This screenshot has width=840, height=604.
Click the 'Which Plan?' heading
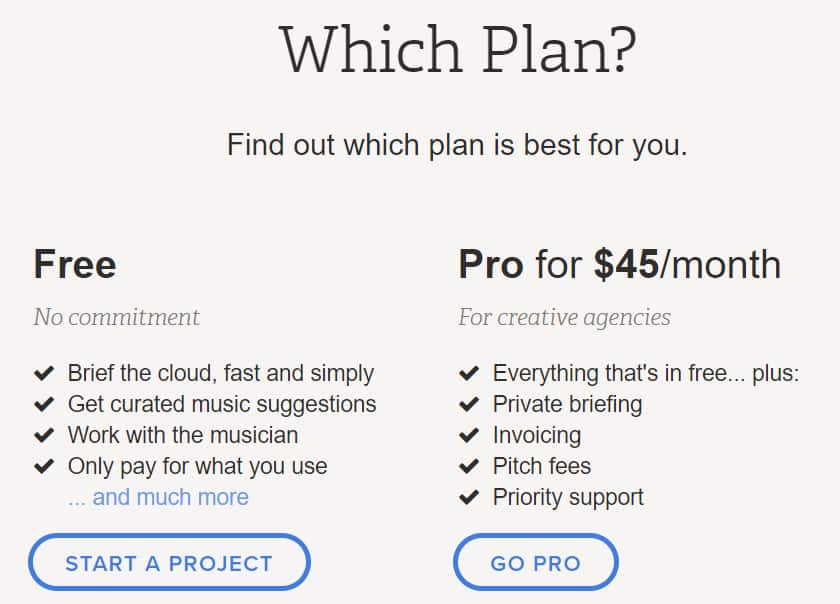coord(457,49)
